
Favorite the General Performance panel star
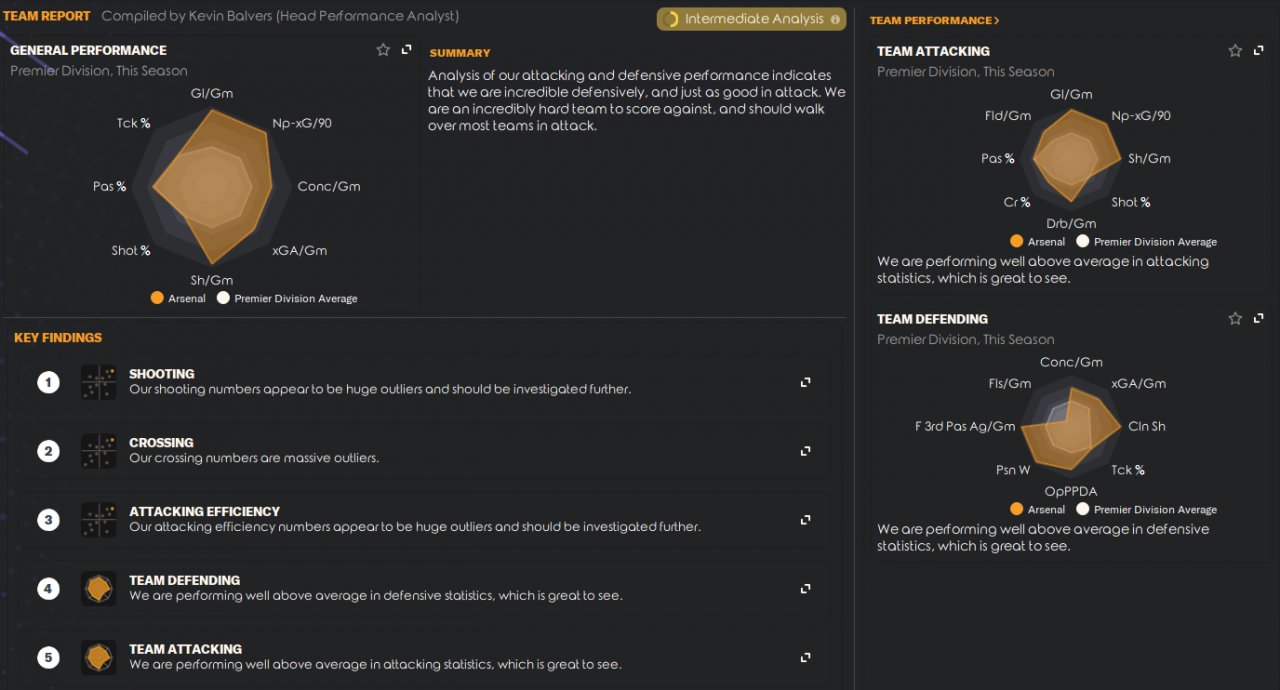pos(383,50)
